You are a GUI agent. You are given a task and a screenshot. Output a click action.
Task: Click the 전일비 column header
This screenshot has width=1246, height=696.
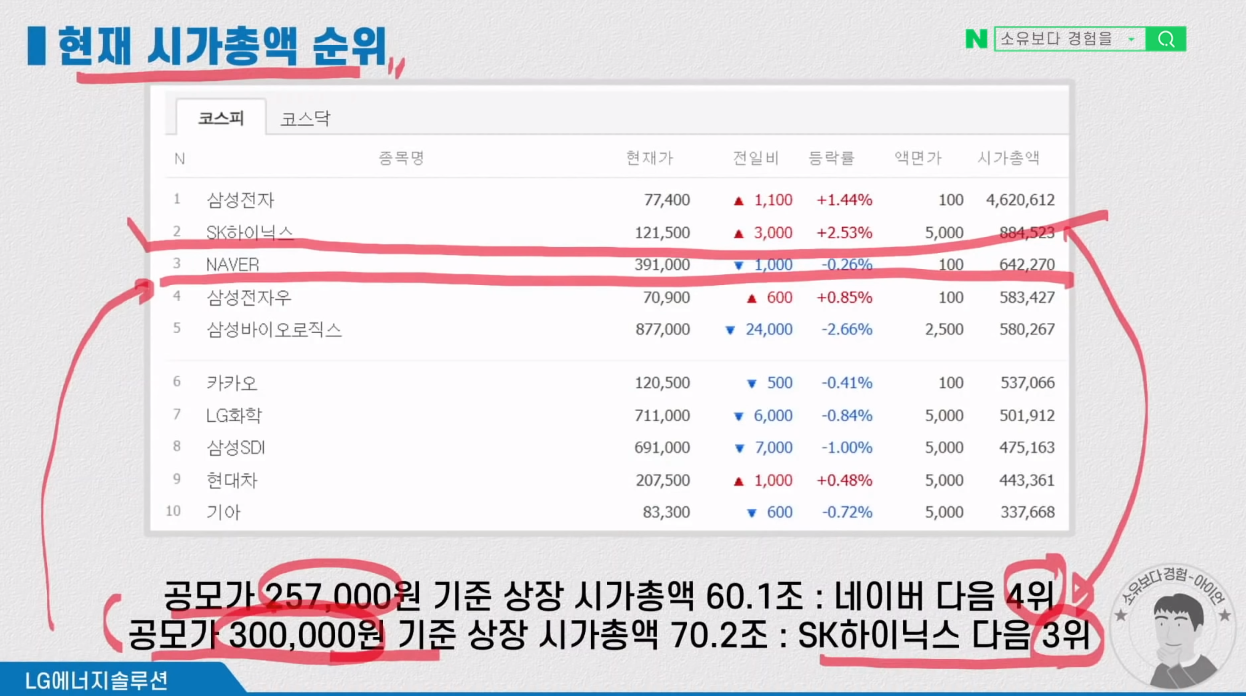click(756, 158)
